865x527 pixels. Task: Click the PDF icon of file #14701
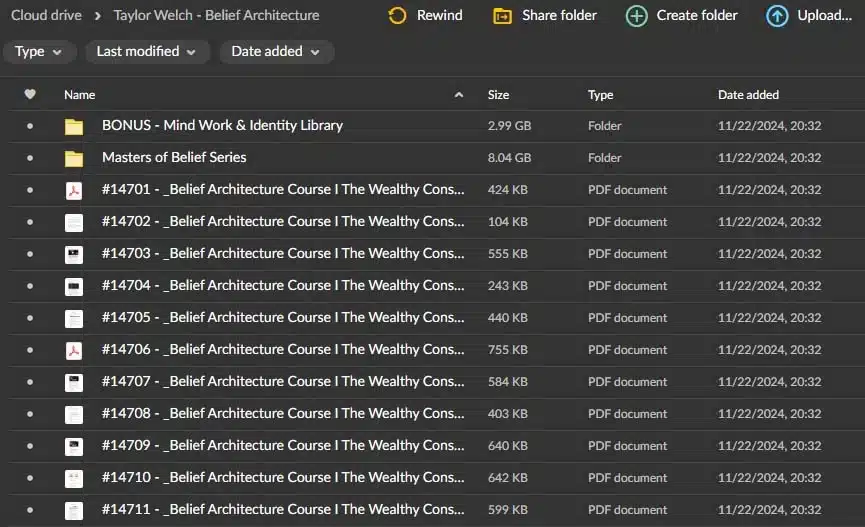pyautogui.click(x=74, y=190)
